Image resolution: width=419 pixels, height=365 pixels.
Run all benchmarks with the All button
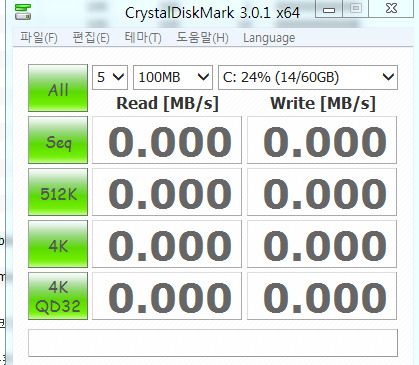pos(58,88)
